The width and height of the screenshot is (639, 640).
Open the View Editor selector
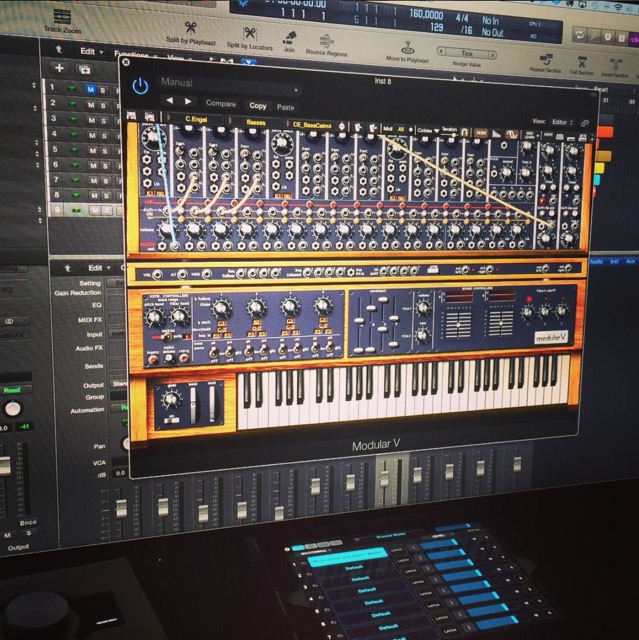562,122
